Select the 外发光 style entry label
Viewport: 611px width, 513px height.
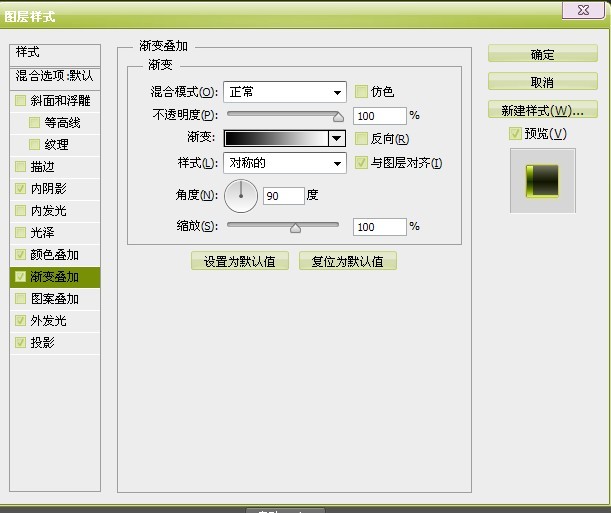(x=49, y=321)
